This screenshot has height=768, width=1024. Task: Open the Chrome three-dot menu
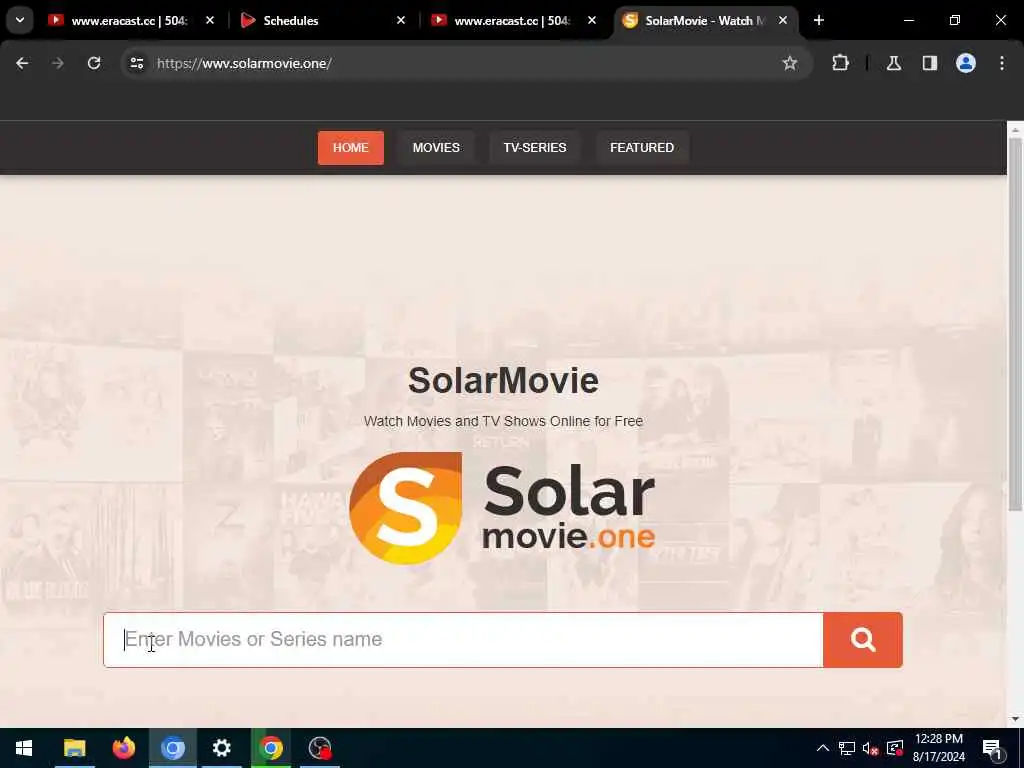[x=1002, y=63]
